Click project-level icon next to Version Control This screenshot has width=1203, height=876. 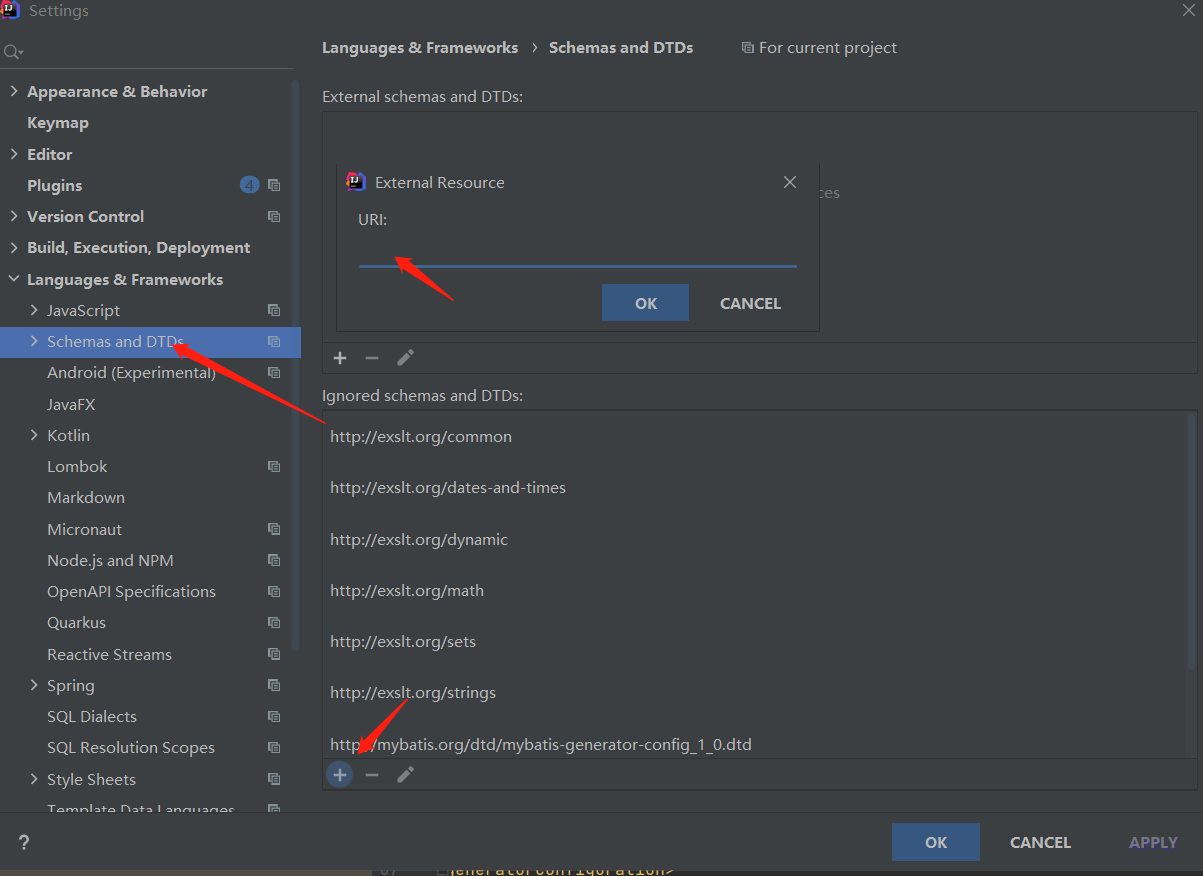(274, 217)
